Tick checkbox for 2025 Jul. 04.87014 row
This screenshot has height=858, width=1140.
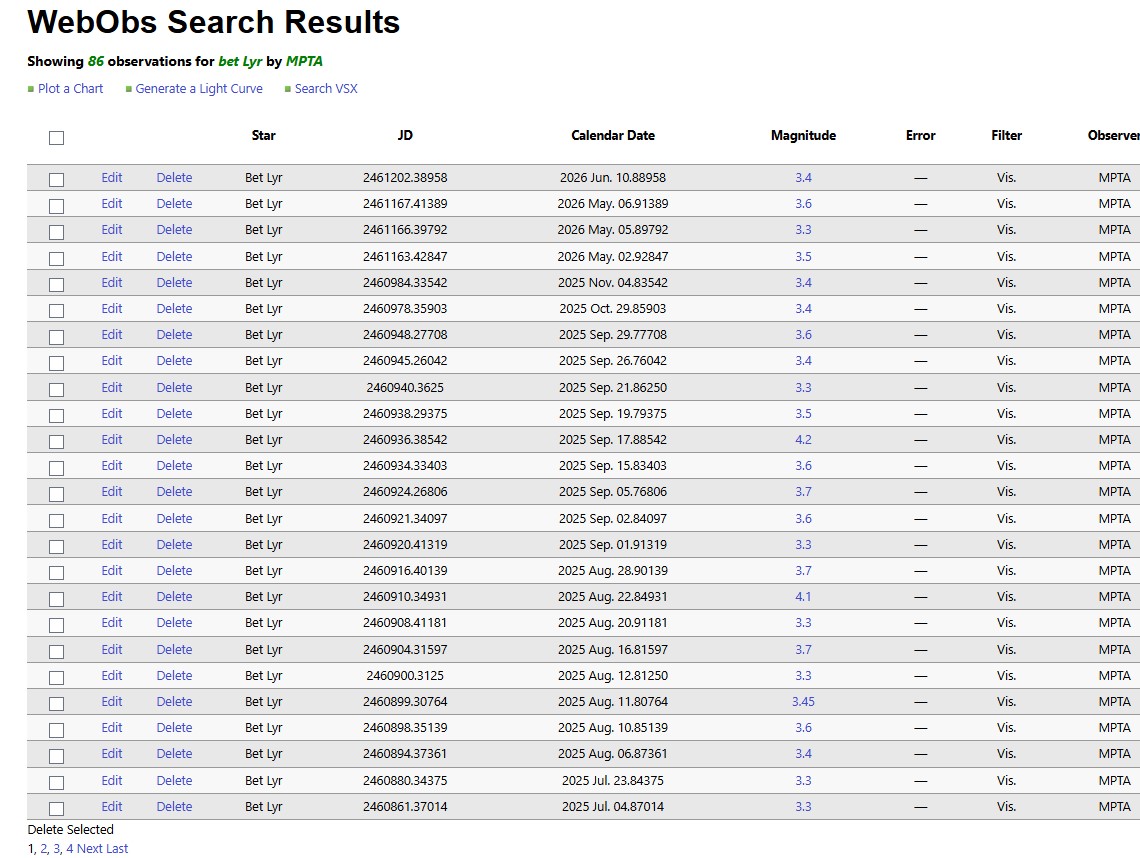[x=56, y=809]
